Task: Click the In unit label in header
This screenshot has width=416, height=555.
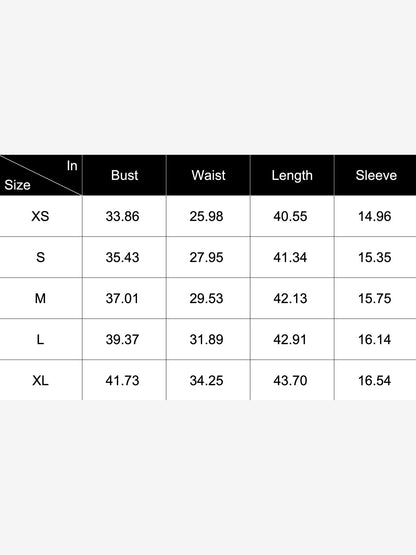Action: coord(72,166)
